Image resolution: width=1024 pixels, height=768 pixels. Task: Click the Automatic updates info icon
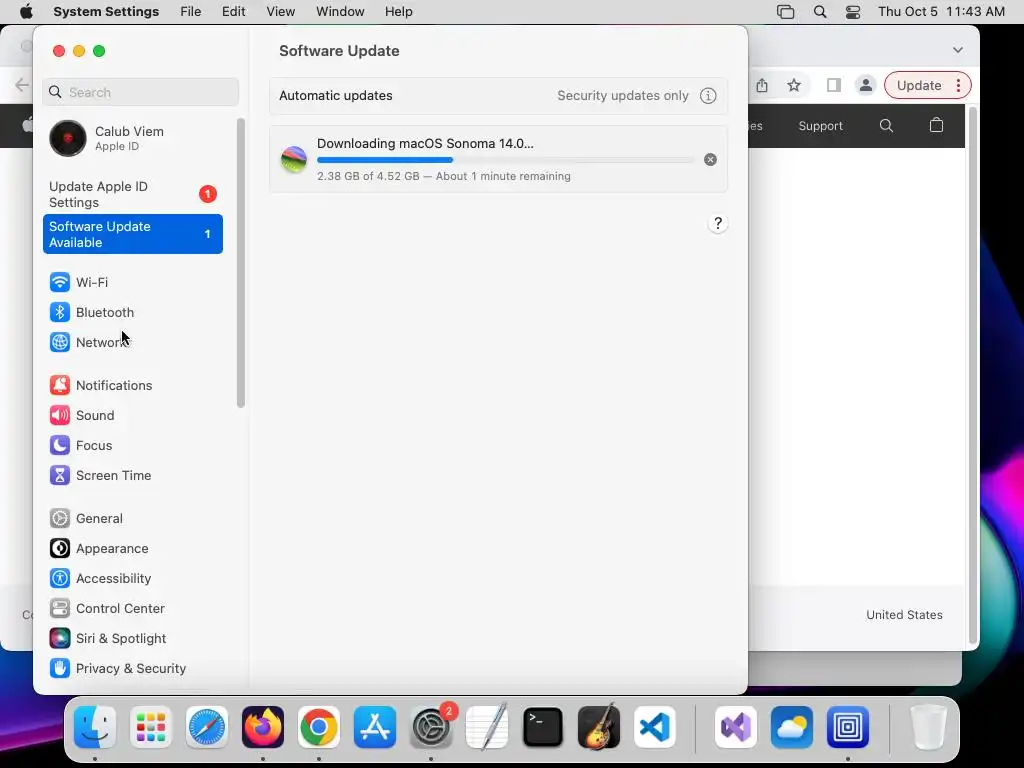point(708,95)
